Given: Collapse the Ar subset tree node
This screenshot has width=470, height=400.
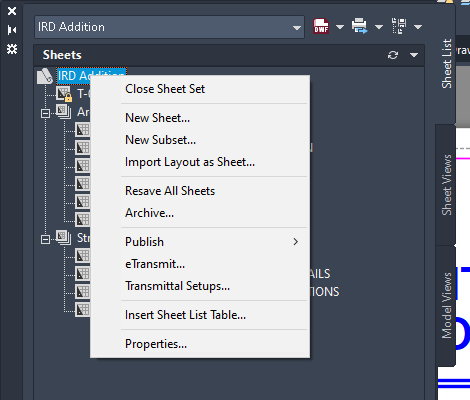Looking at the screenshot, I should pos(45,114).
